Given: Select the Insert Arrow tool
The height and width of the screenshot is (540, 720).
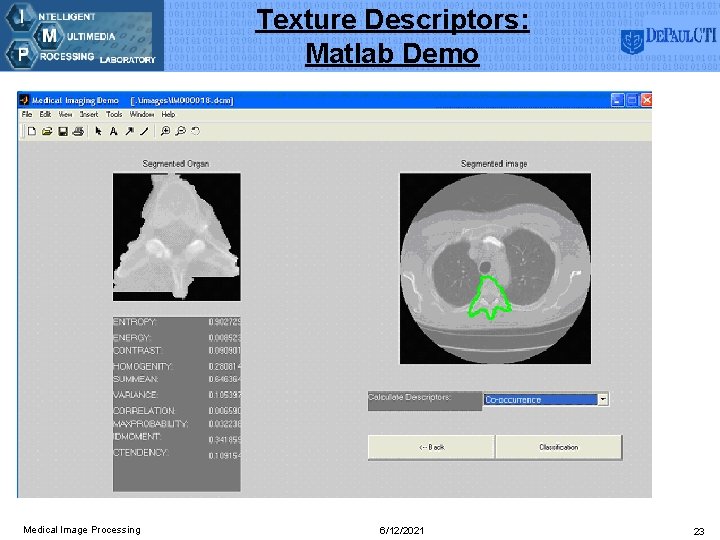Looking at the screenshot, I should point(129,131).
